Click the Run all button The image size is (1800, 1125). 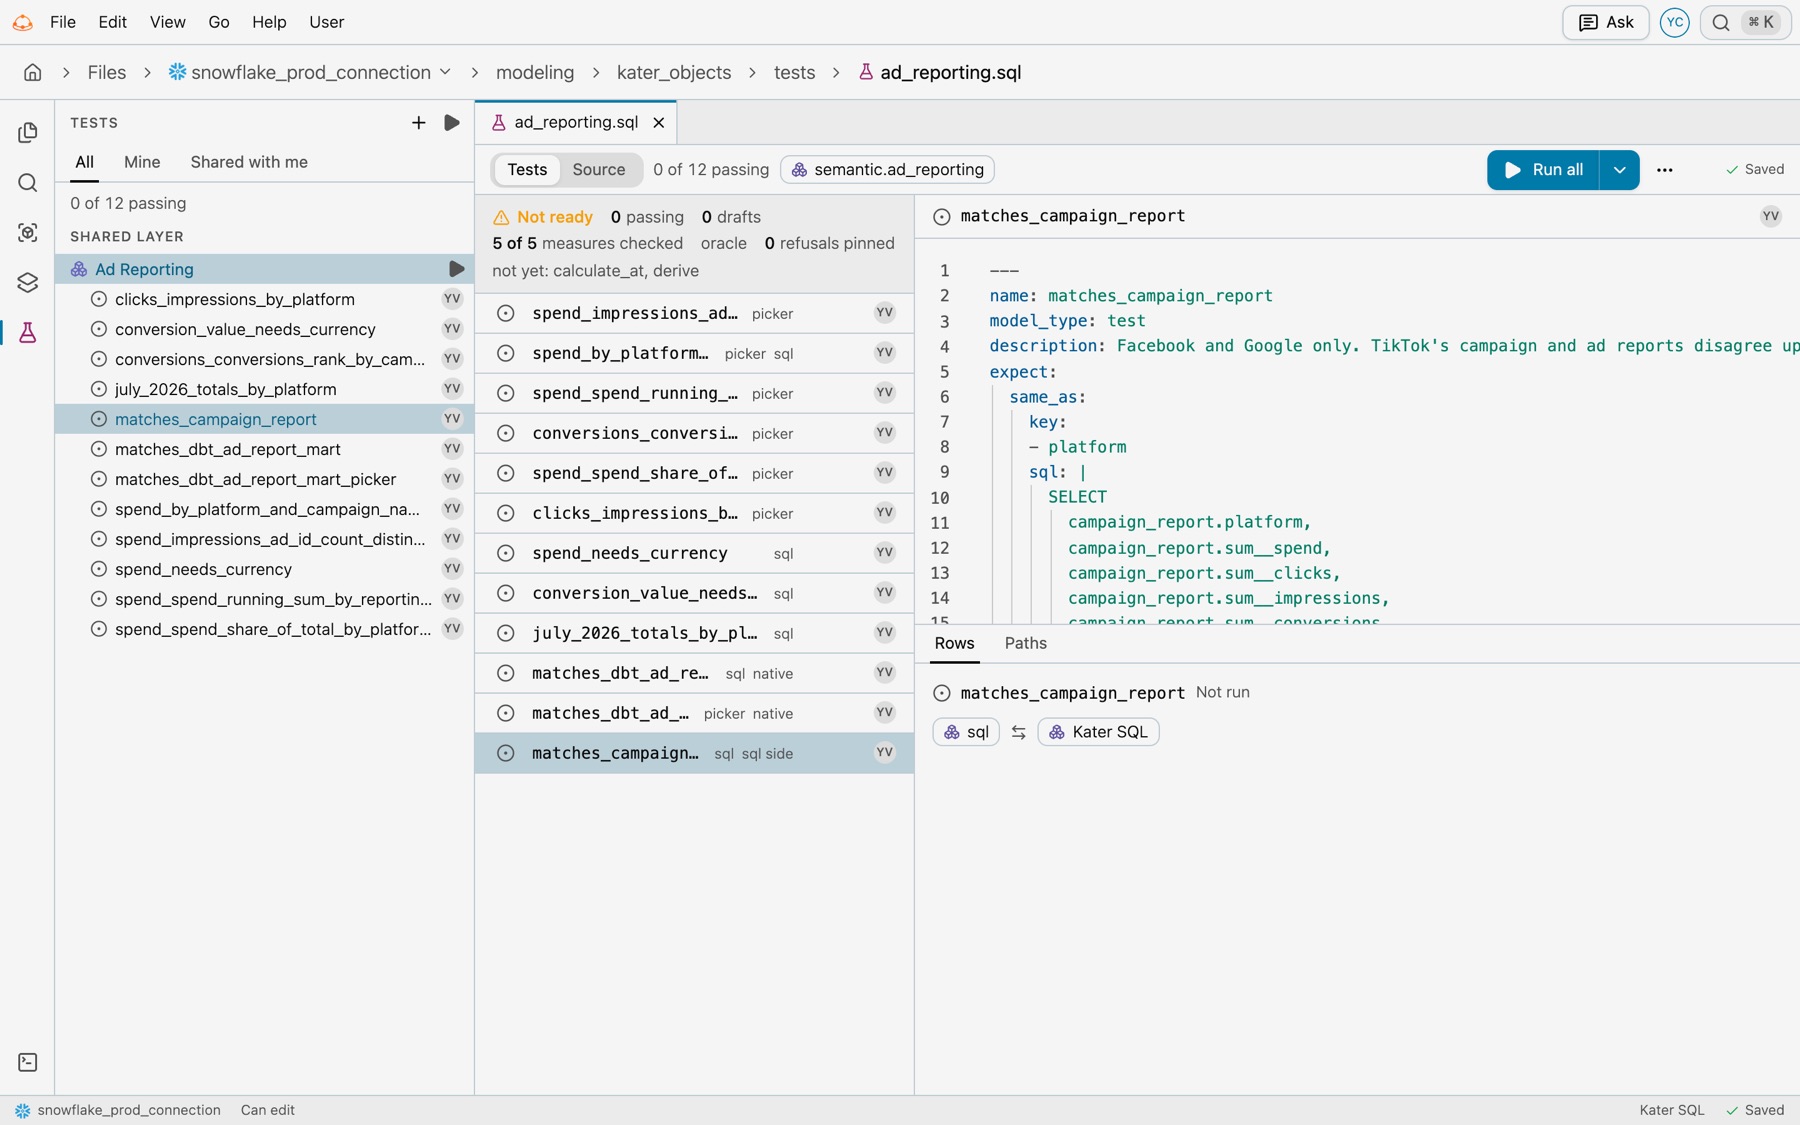click(1543, 170)
